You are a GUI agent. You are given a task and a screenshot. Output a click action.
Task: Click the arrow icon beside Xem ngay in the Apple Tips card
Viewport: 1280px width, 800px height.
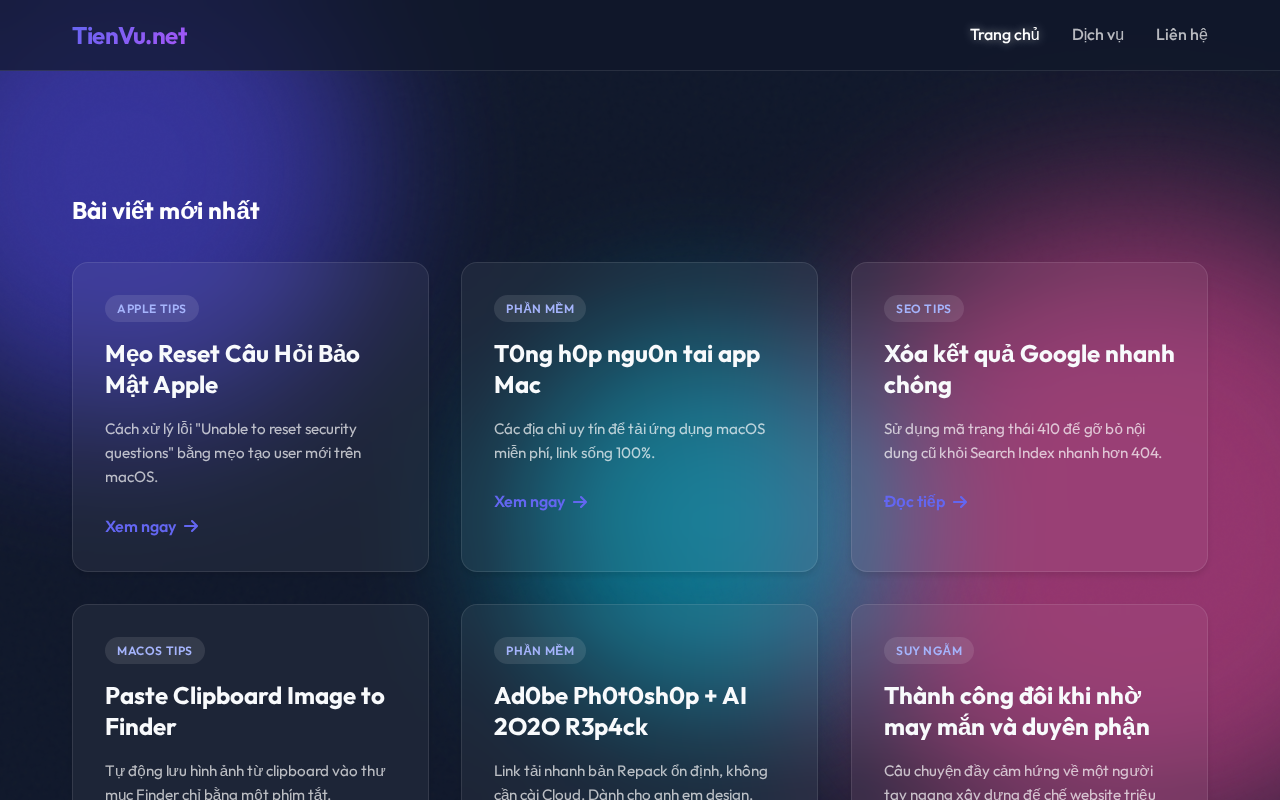(191, 526)
